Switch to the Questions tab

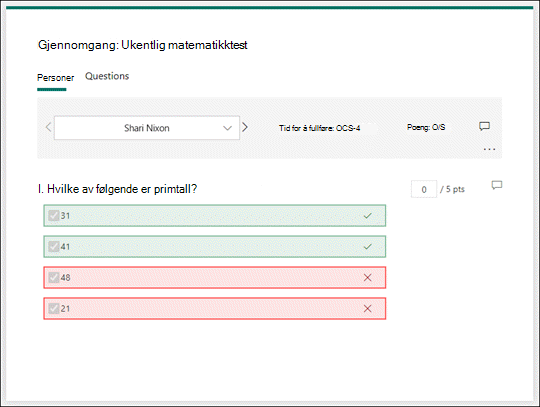(107, 76)
